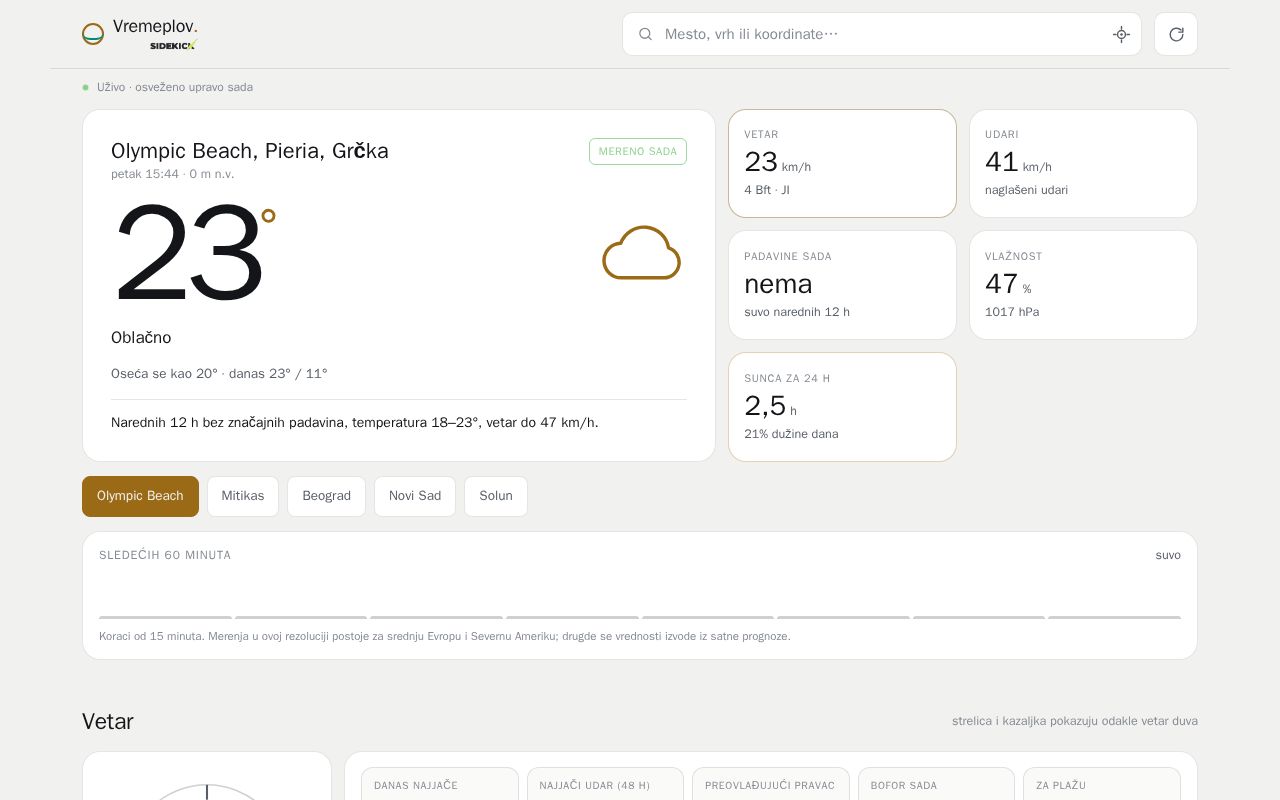
Task: Click the 'NAJJAČI UDAR (48 H)' stat card
Action: [x=605, y=784]
